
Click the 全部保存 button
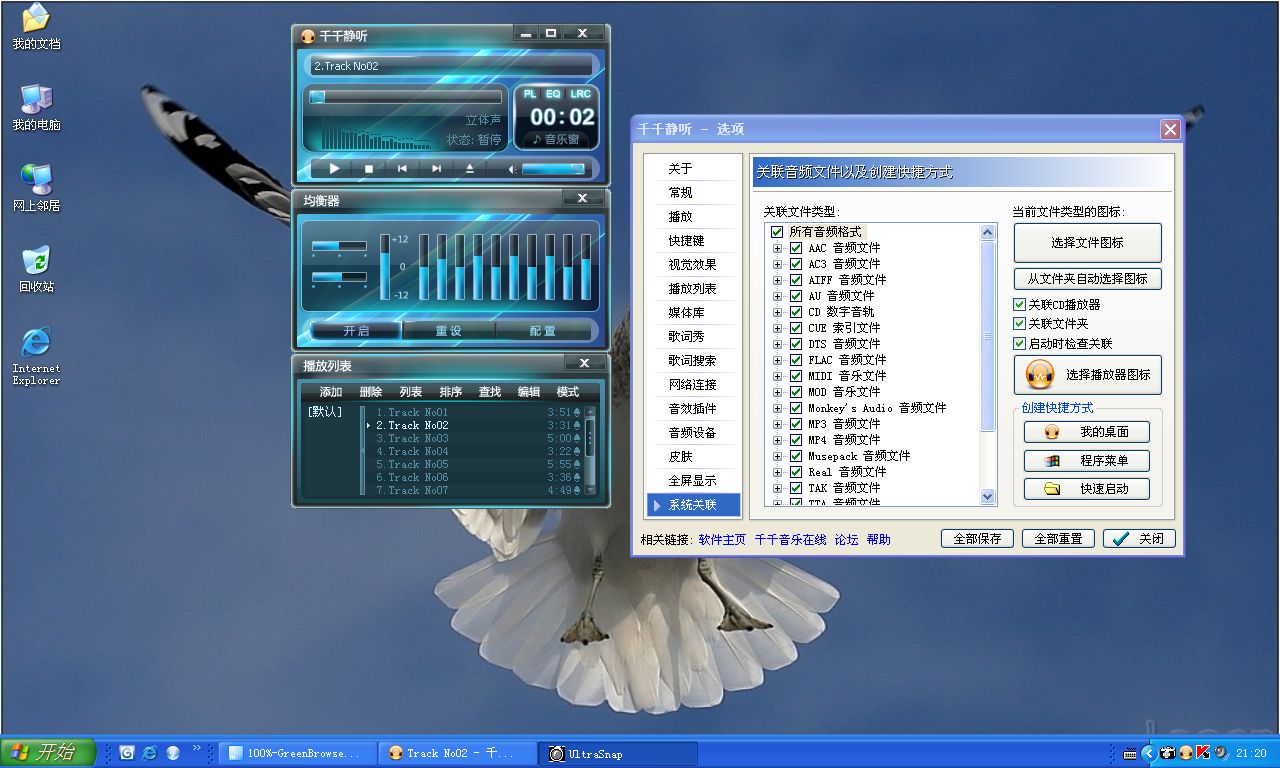coord(977,539)
